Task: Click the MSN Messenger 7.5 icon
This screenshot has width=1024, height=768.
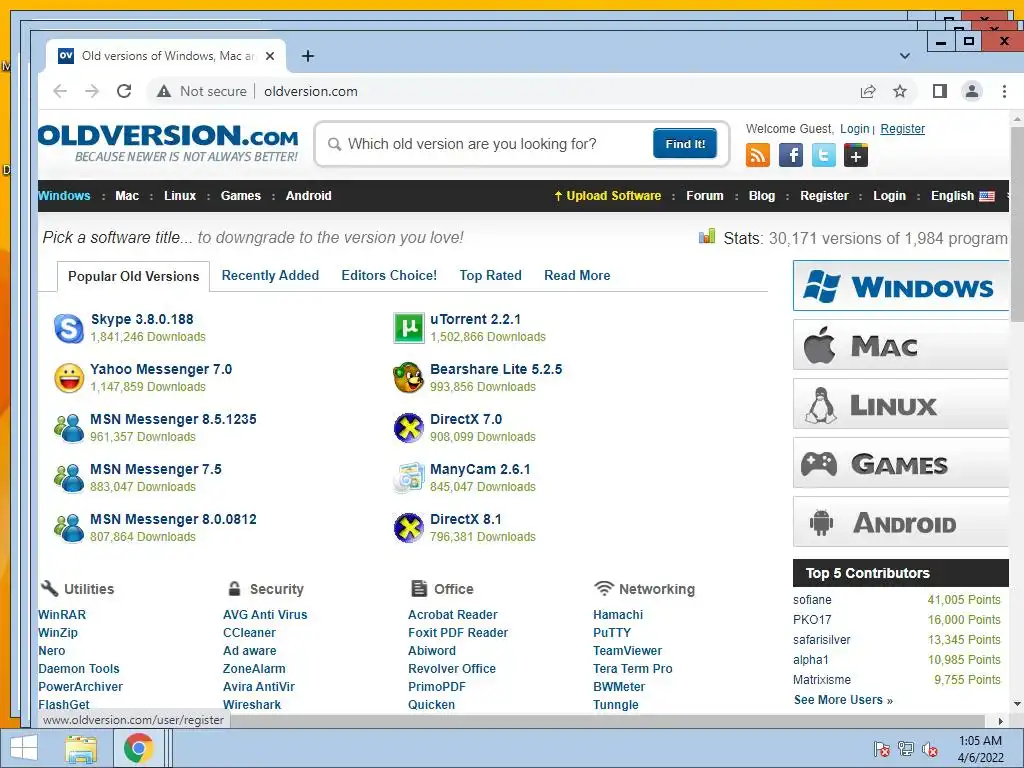Action: [x=69, y=478]
